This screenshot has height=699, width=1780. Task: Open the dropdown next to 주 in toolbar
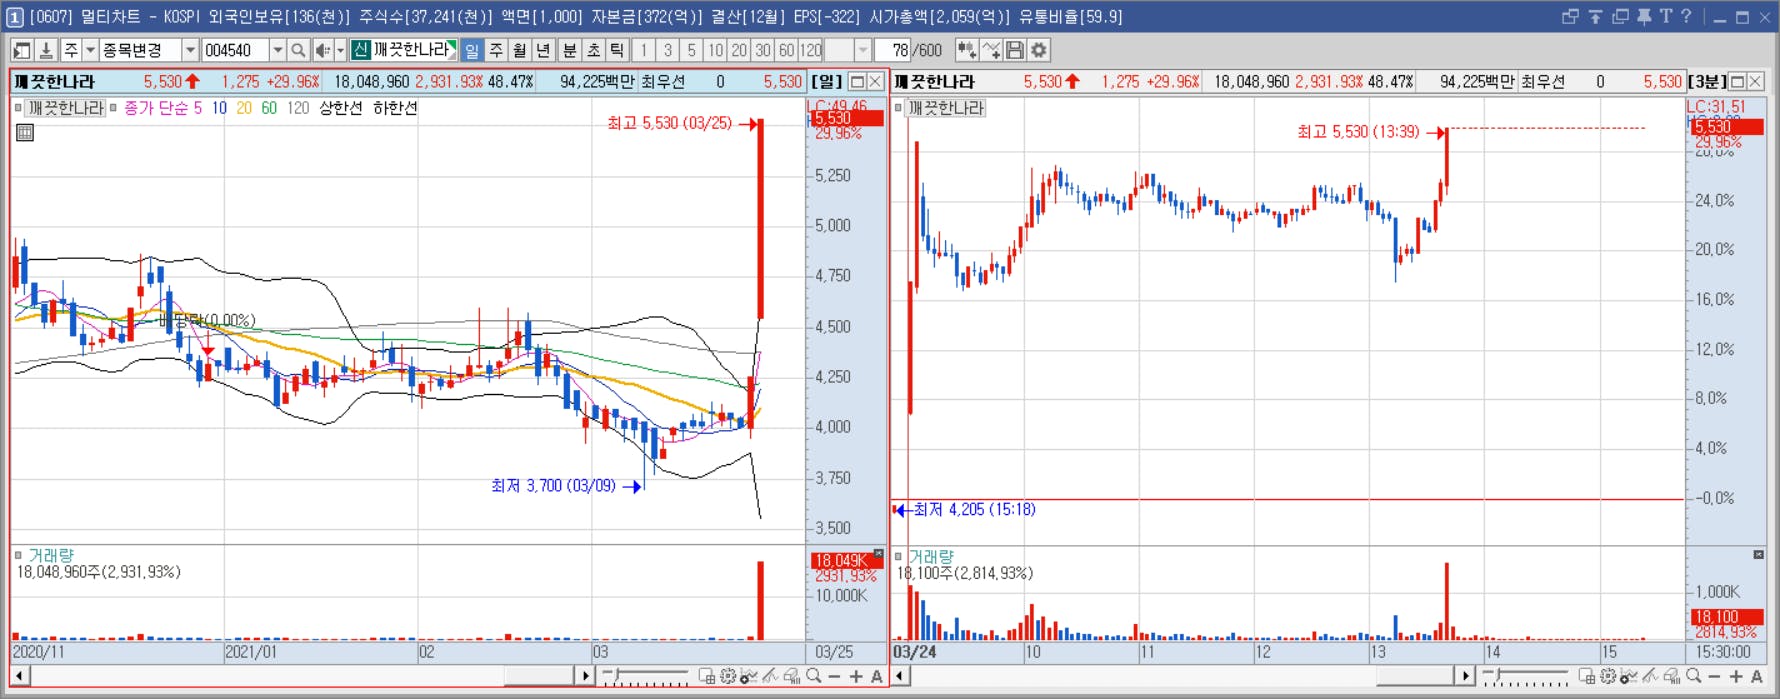click(x=90, y=50)
